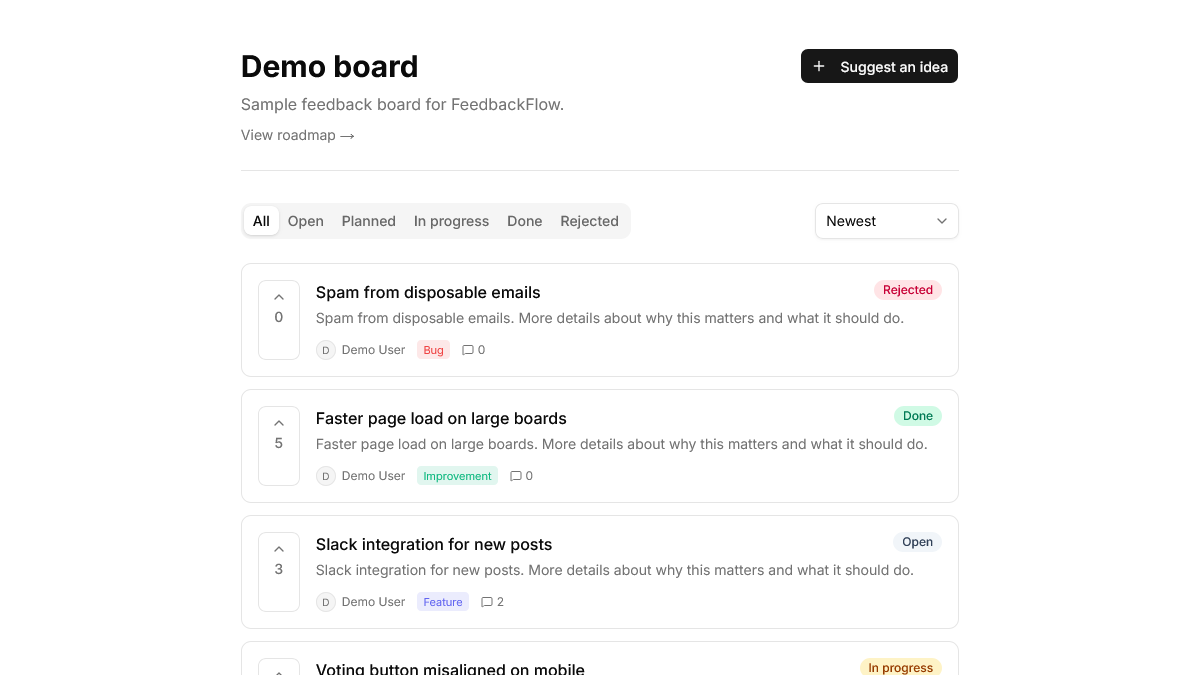The width and height of the screenshot is (1200, 675).
Task: Switch to the Done filter tab
Action: (525, 221)
